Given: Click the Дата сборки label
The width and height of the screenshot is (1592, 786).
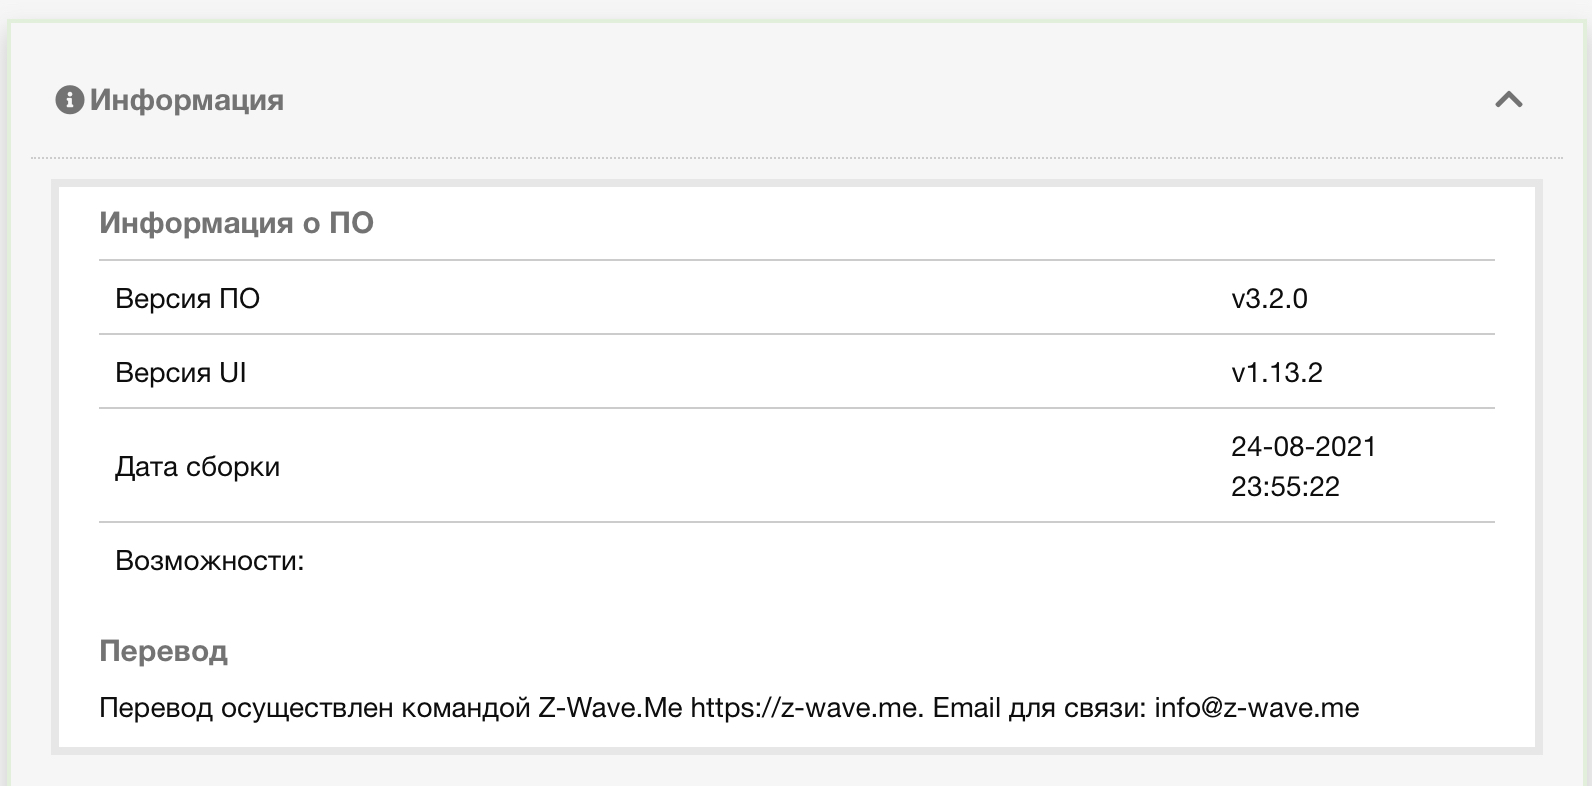Looking at the screenshot, I should coord(197,467).
